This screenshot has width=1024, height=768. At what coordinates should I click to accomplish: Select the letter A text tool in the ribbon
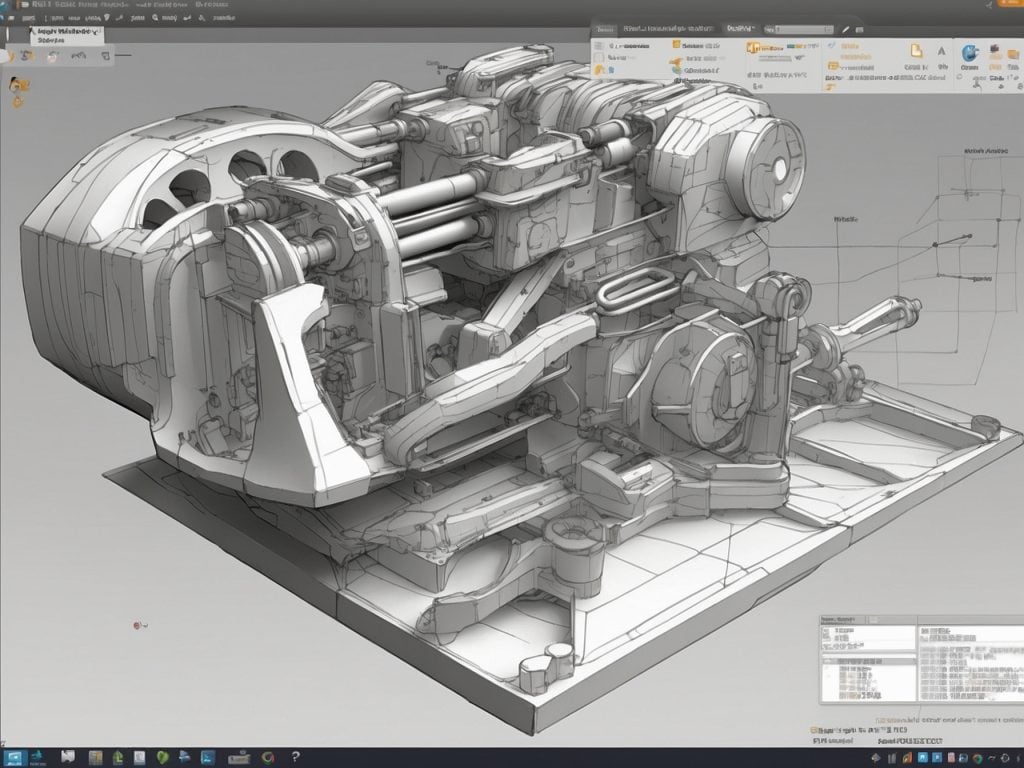[x=941, y=51]
